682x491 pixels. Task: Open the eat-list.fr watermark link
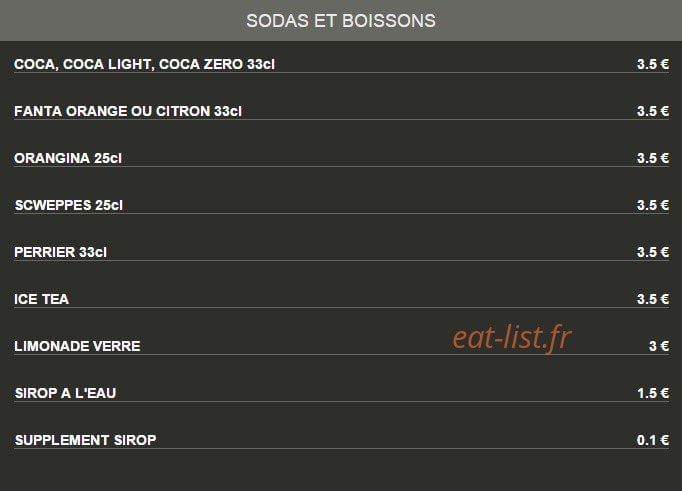512,338
